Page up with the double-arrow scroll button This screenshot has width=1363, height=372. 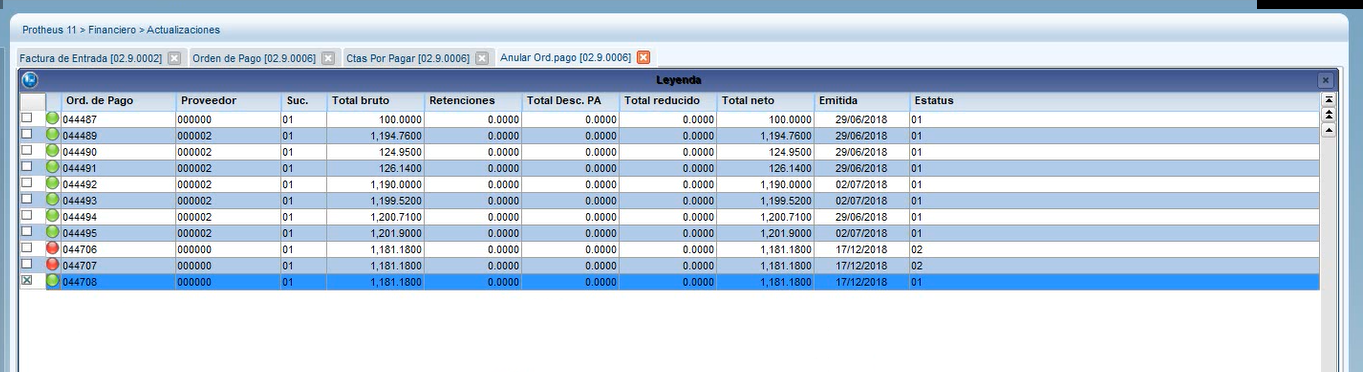[x=1328, y=114]
